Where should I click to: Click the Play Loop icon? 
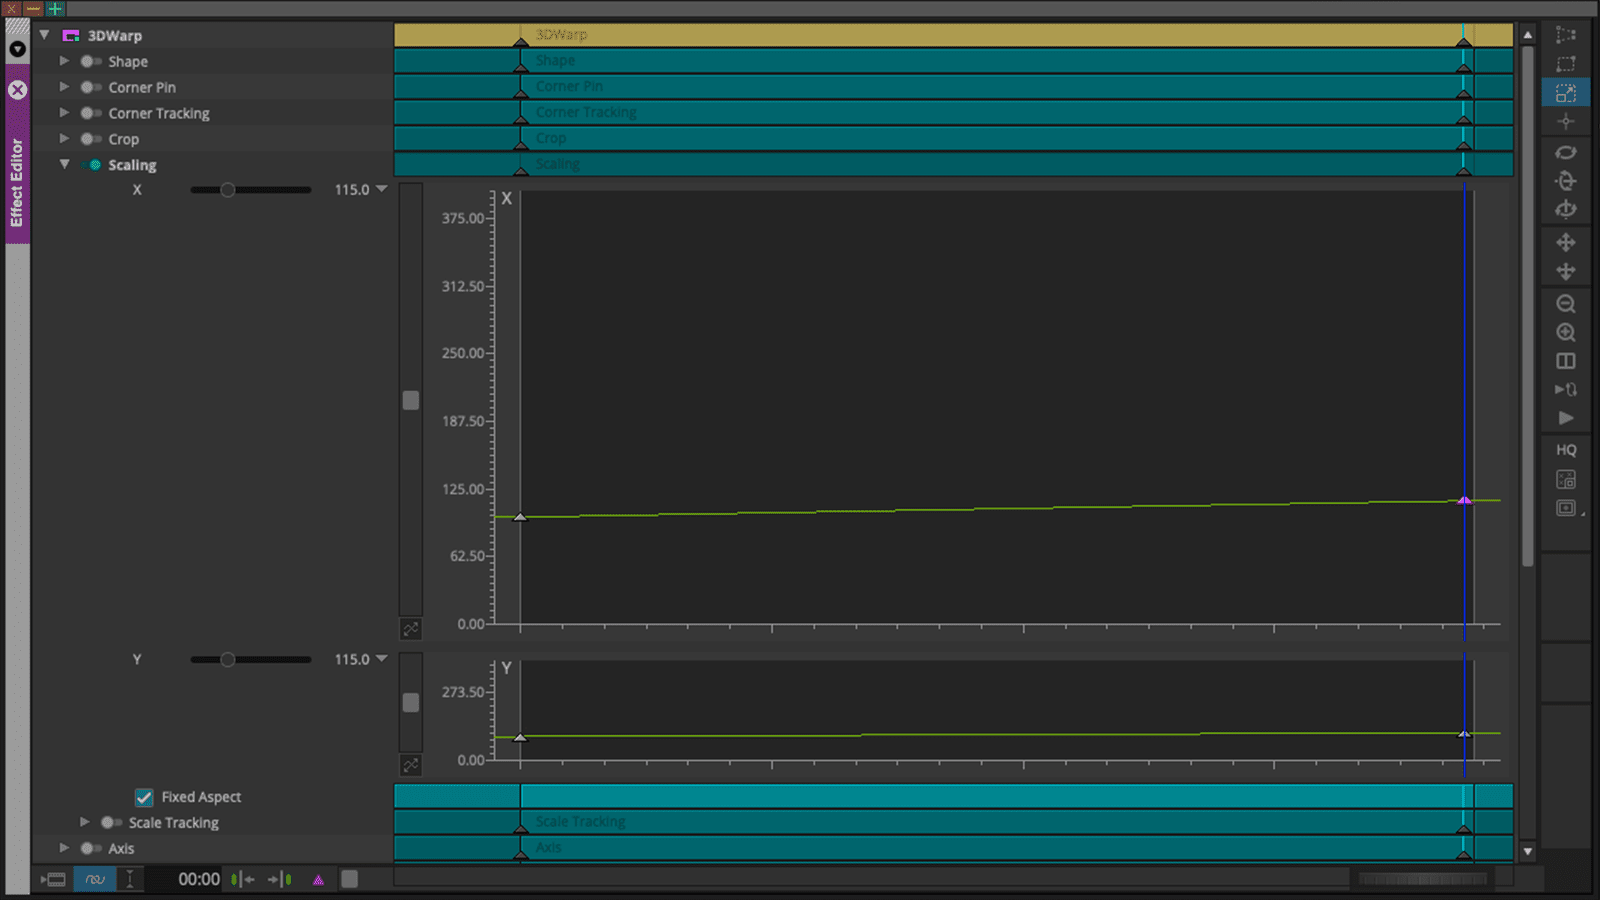coord(1566,390)
